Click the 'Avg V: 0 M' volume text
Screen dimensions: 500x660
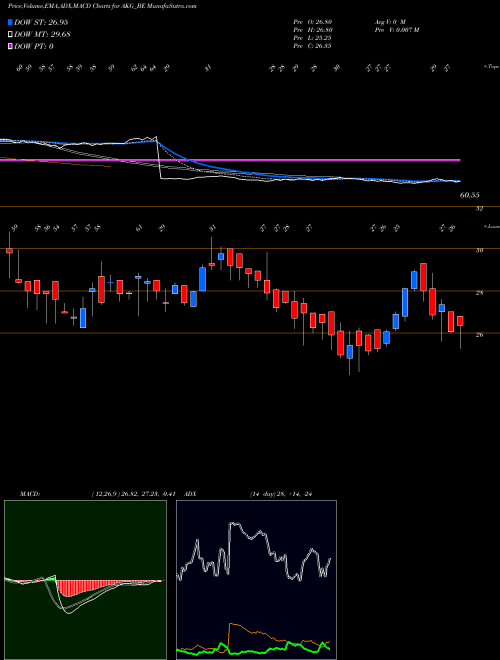(x=390, y=22)
